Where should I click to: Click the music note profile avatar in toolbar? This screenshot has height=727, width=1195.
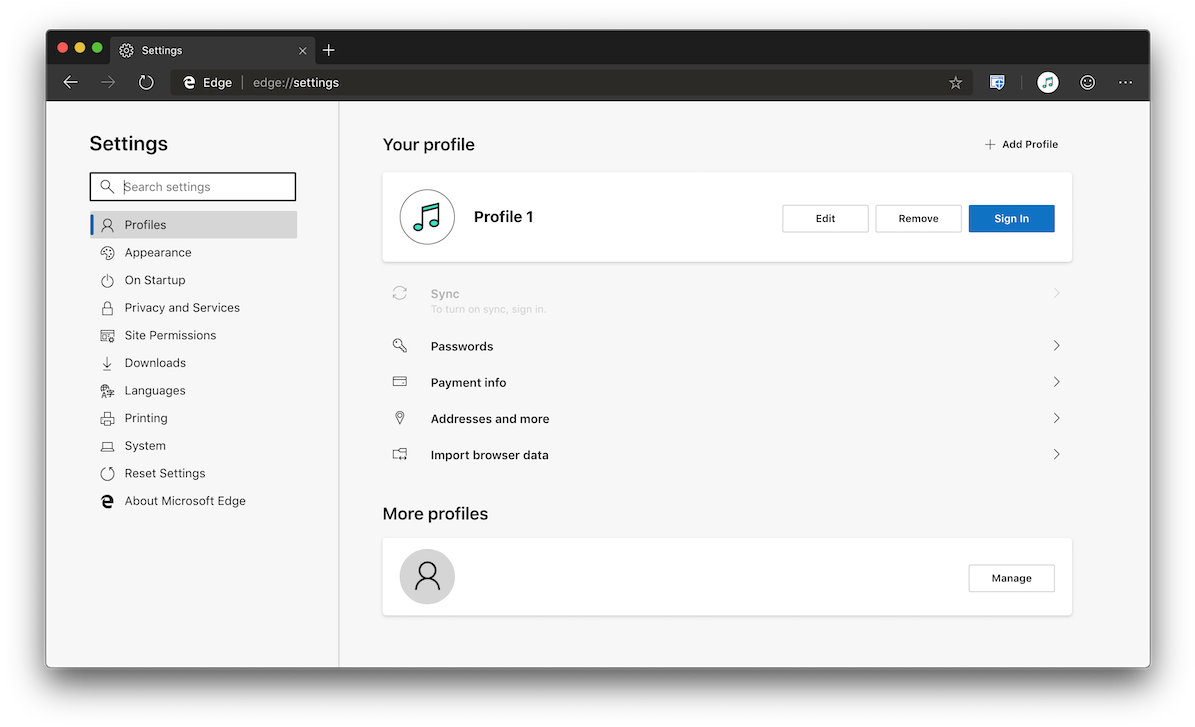point(1048,82)
